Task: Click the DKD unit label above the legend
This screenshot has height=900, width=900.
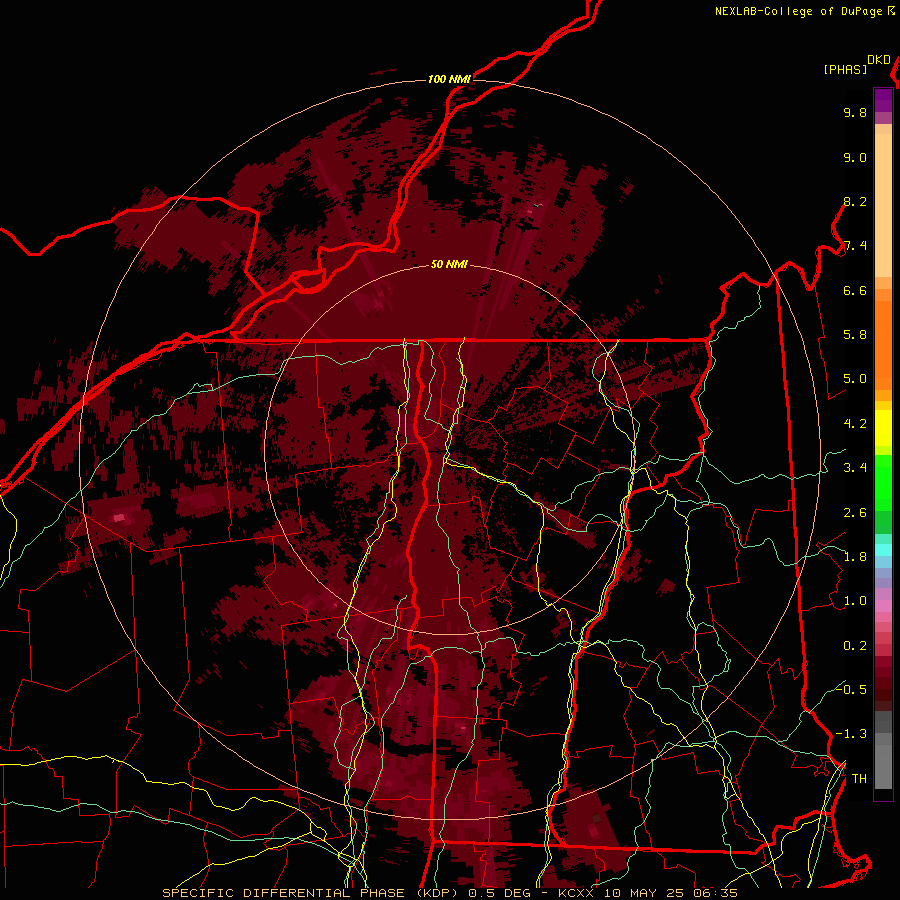Action: (x=879, y=60)
